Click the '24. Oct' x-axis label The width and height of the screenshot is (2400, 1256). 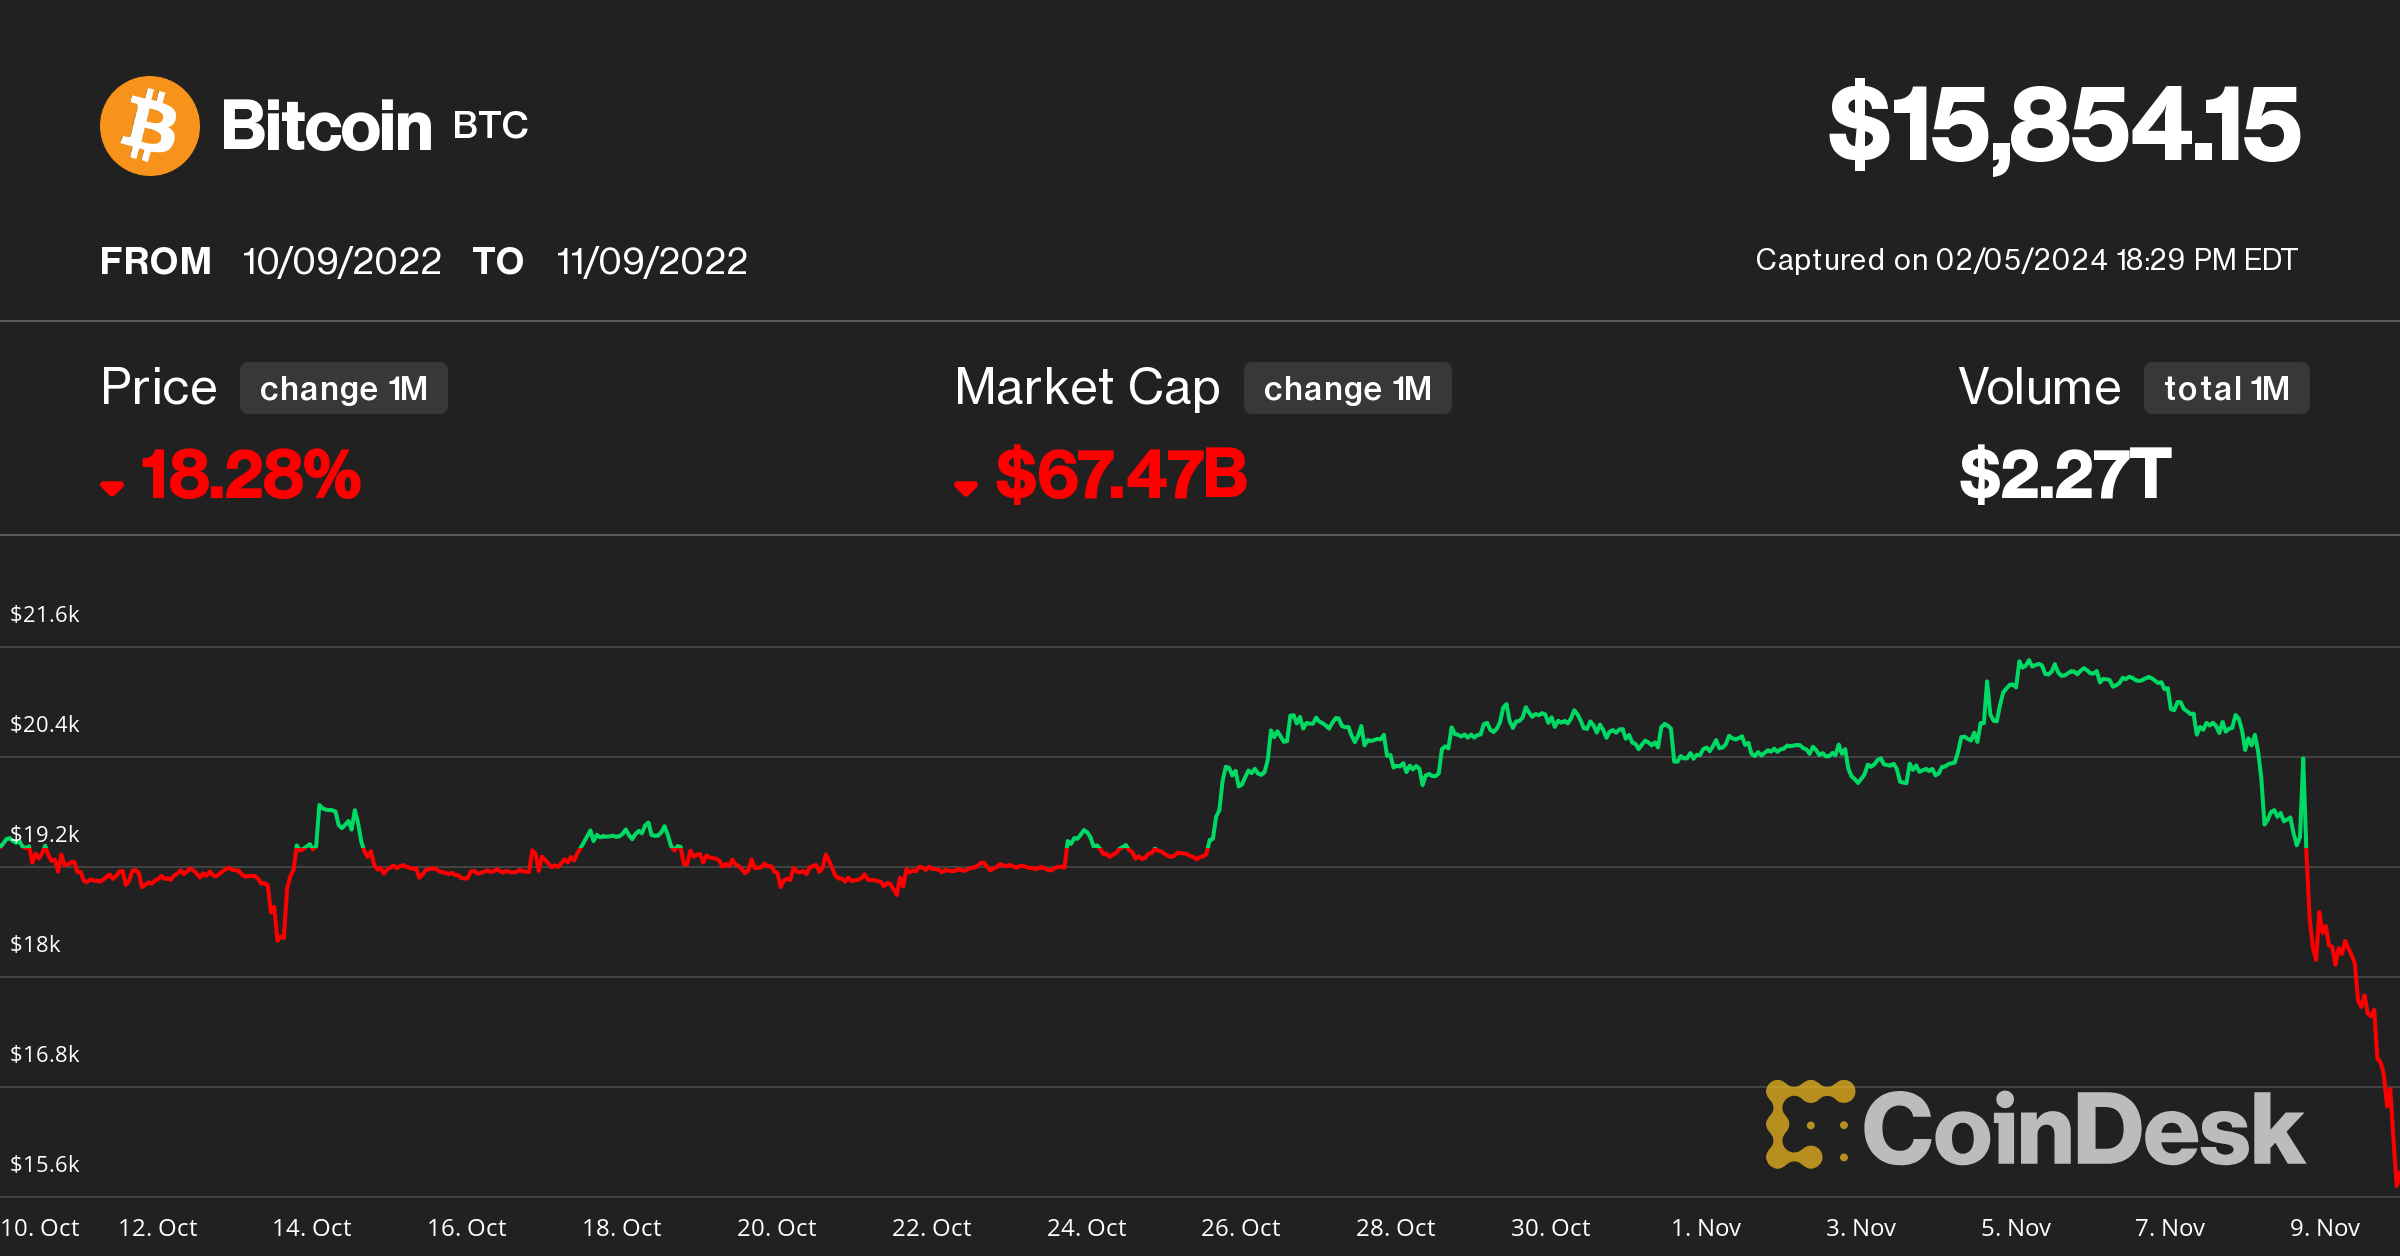click(1087, 1228)
